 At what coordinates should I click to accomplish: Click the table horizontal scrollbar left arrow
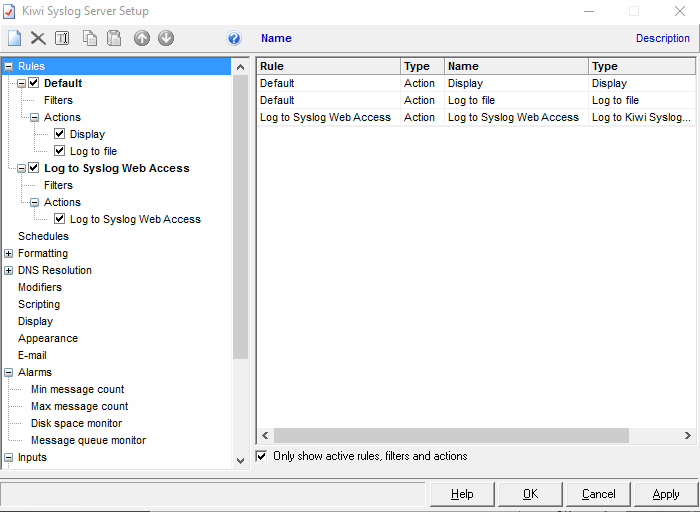point(265,435)
